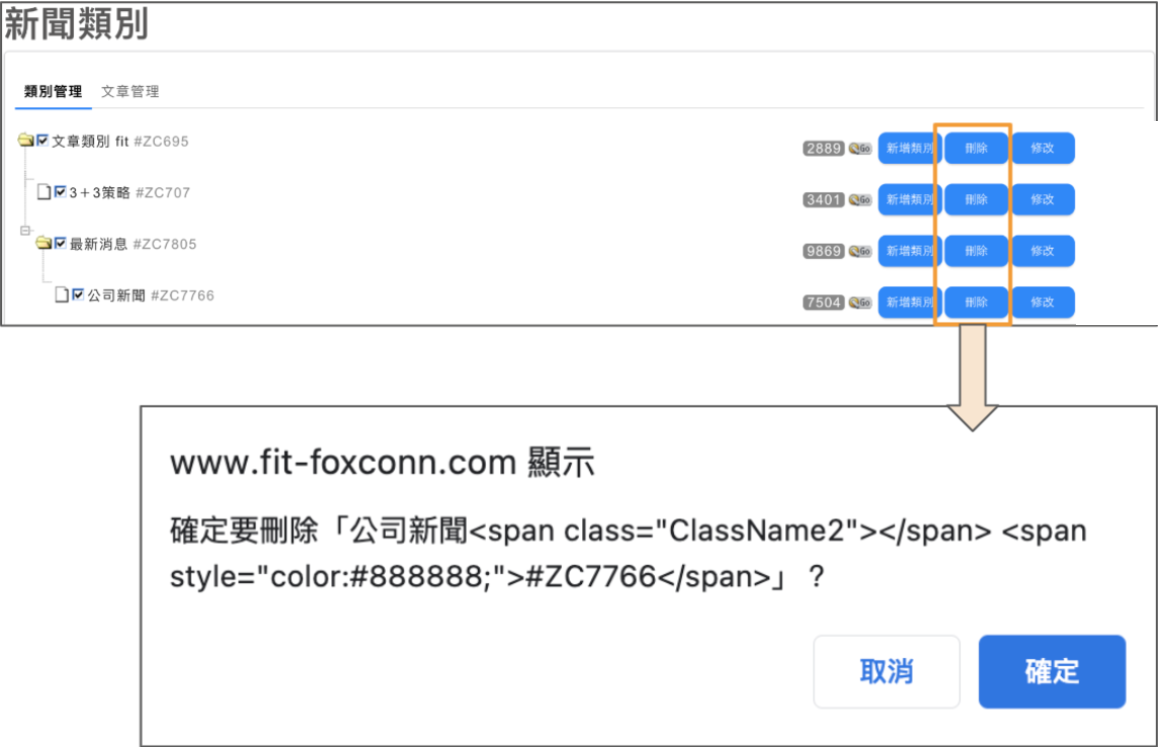Click the Go icon beside count 9869
The width and height of the screenshot is (1160, 750).
tap(860, 251)
